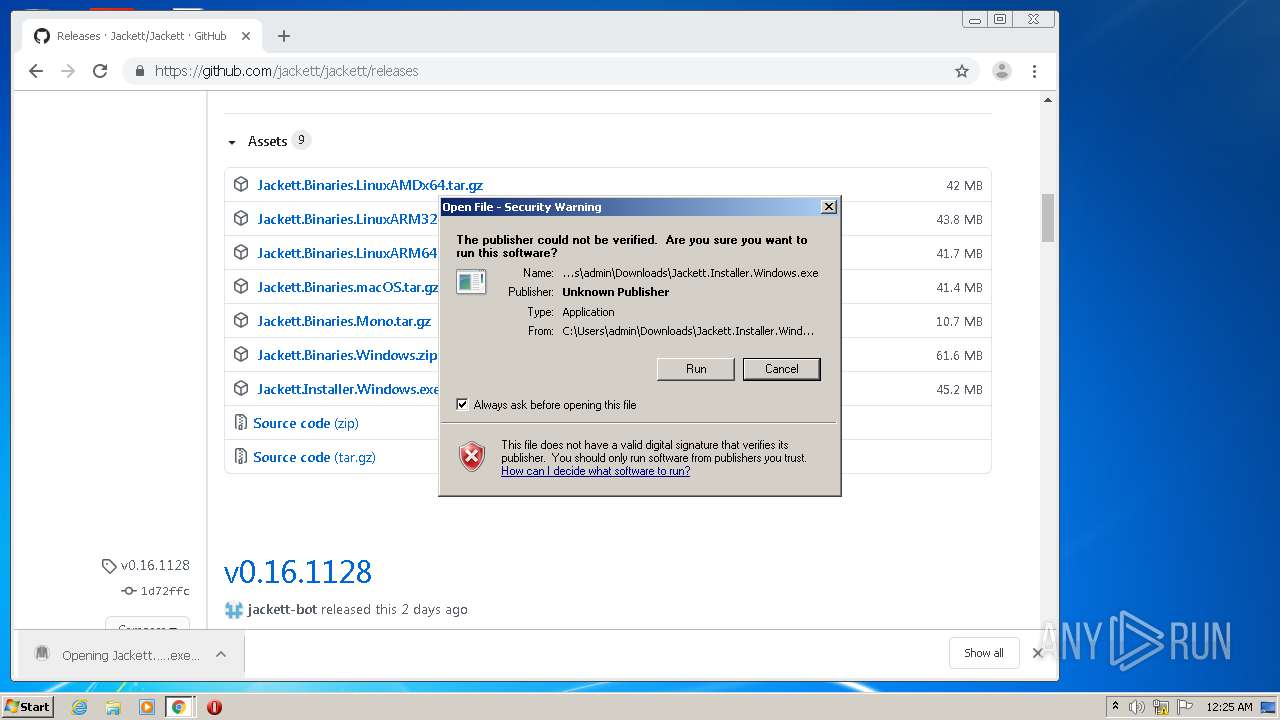Screen dimensions: 1280x720
Task: Click the network status tray icon
Action: pyautogui.click(x=1161, y=707)
